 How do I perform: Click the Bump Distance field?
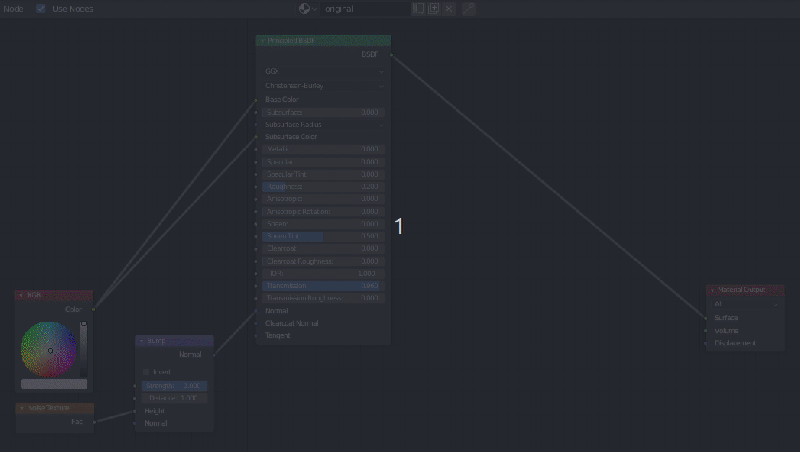point(174,398)
